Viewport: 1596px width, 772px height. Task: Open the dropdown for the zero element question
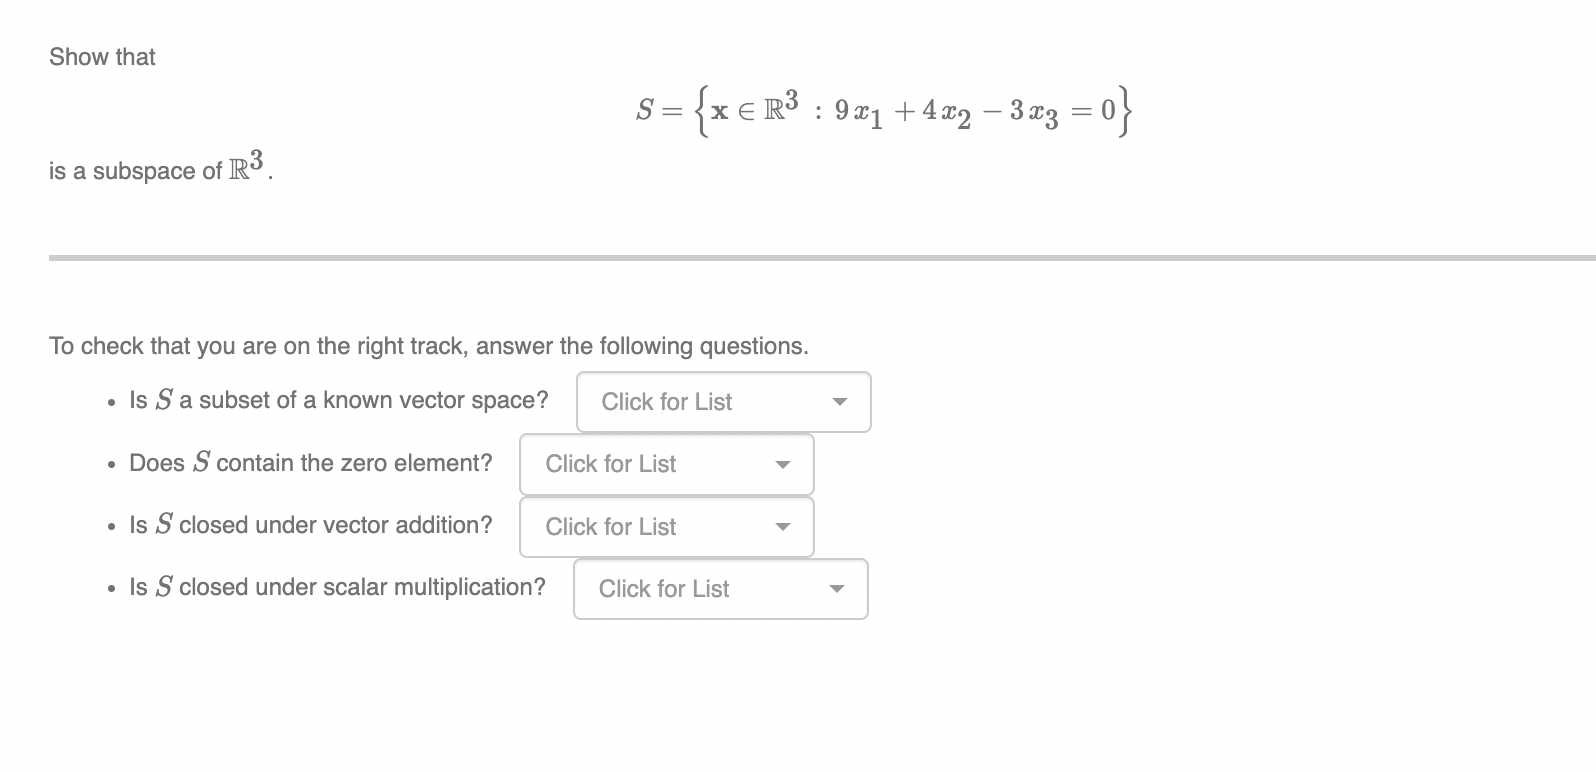665,464
